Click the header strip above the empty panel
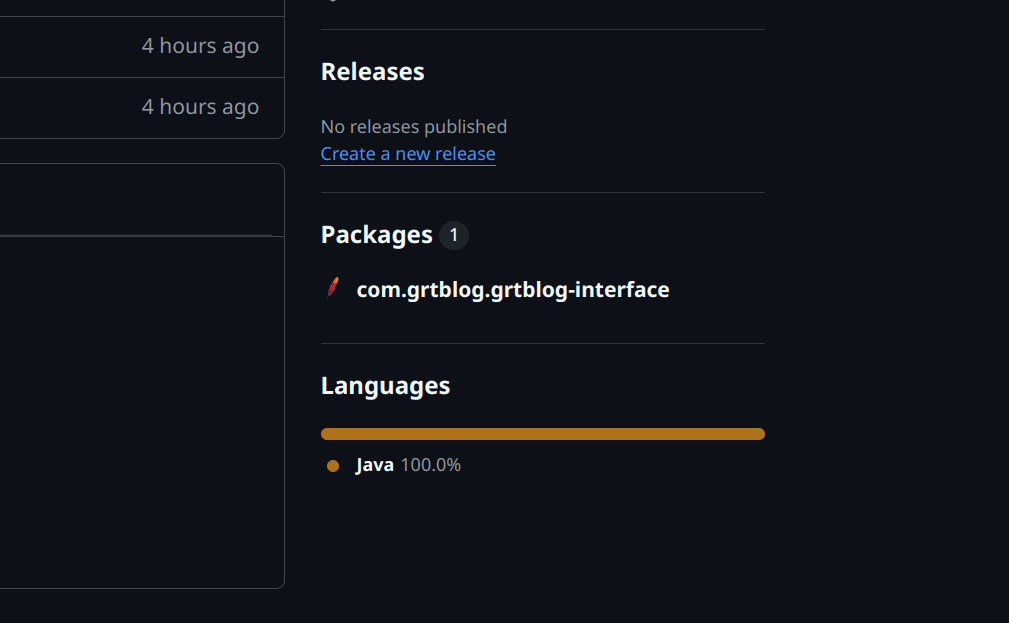 pyautogui.click(x=140, y=200)
